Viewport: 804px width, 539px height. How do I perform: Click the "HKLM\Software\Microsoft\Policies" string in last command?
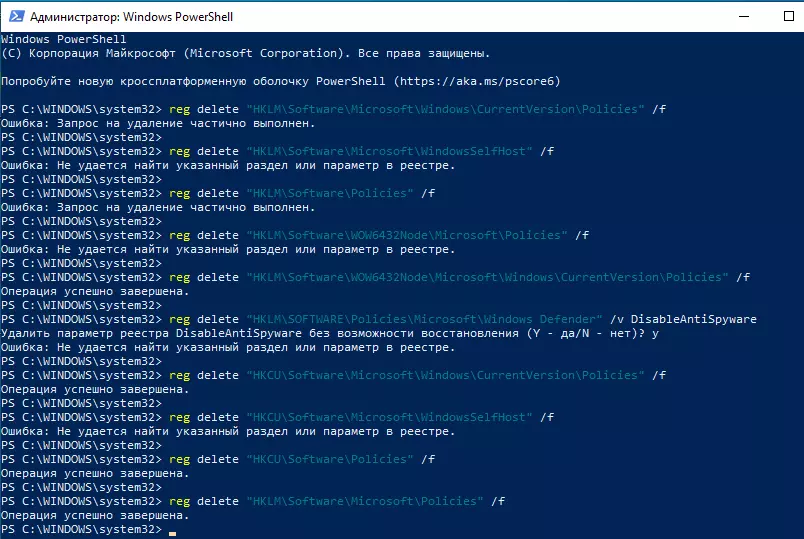(x=364, y=501)
